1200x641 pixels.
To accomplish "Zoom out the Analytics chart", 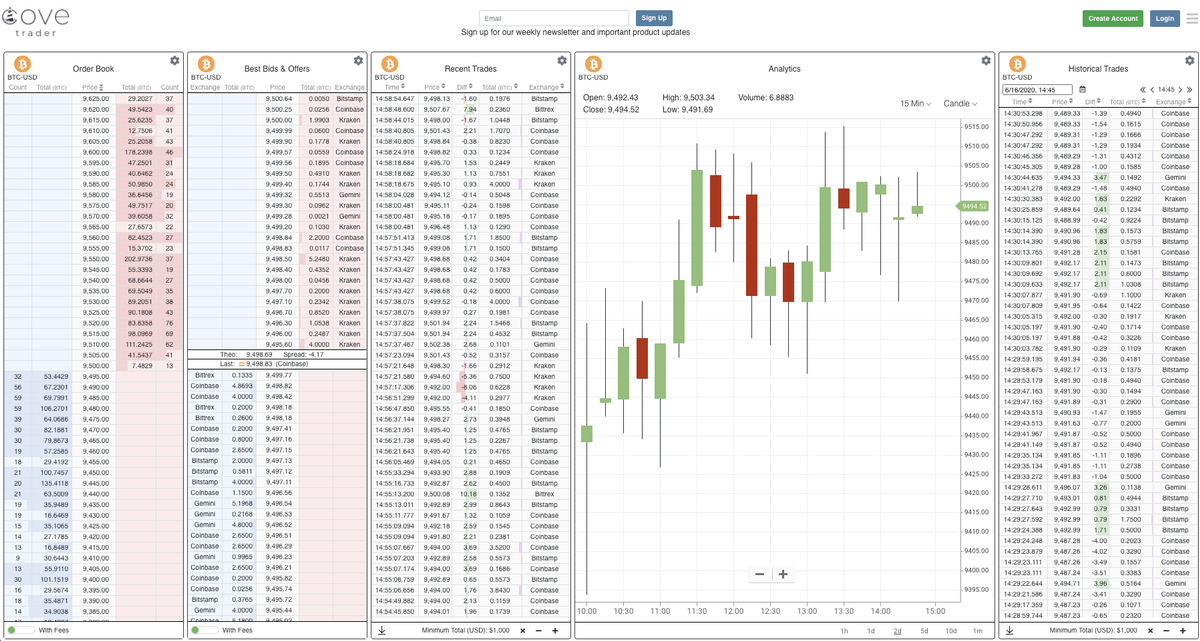I will pyautogui.click(x=760, y=574).
